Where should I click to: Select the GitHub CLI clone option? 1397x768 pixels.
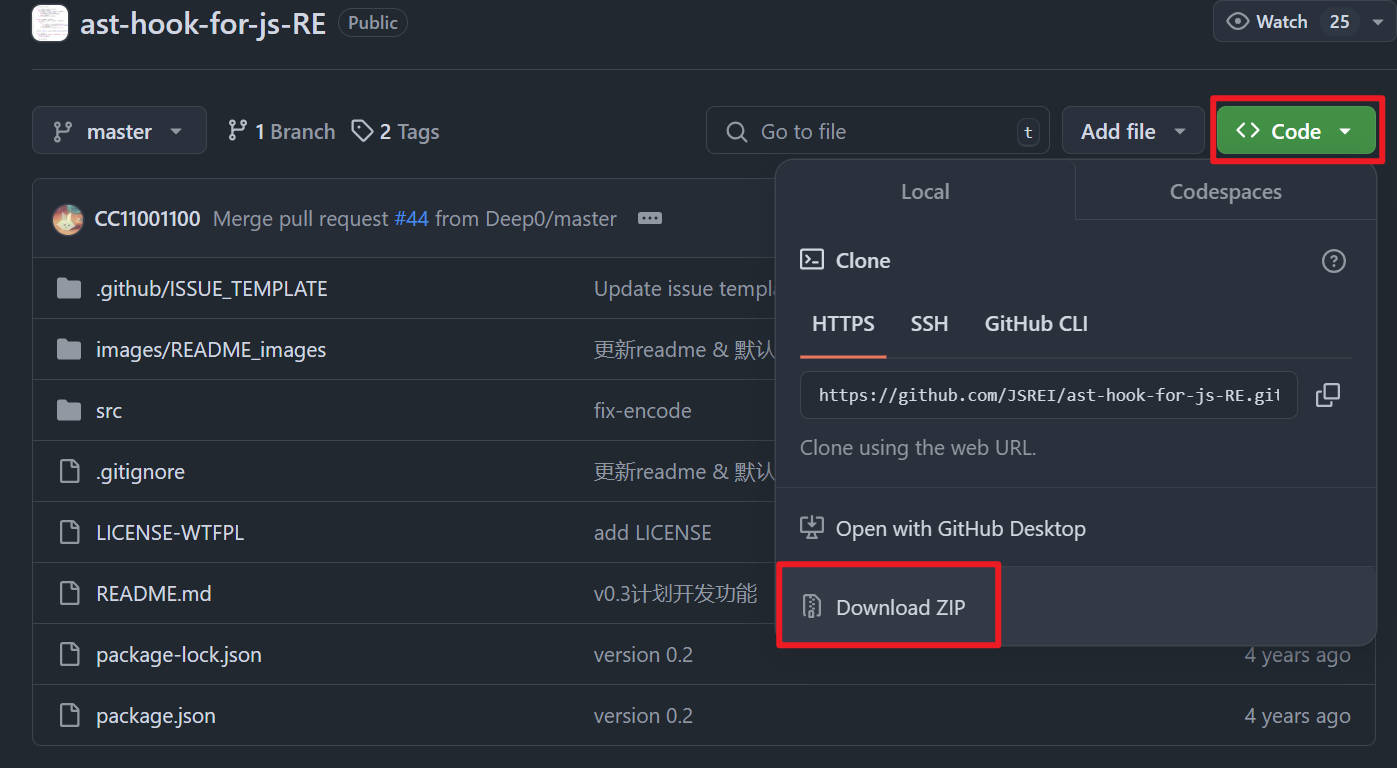click(1036, 324)
